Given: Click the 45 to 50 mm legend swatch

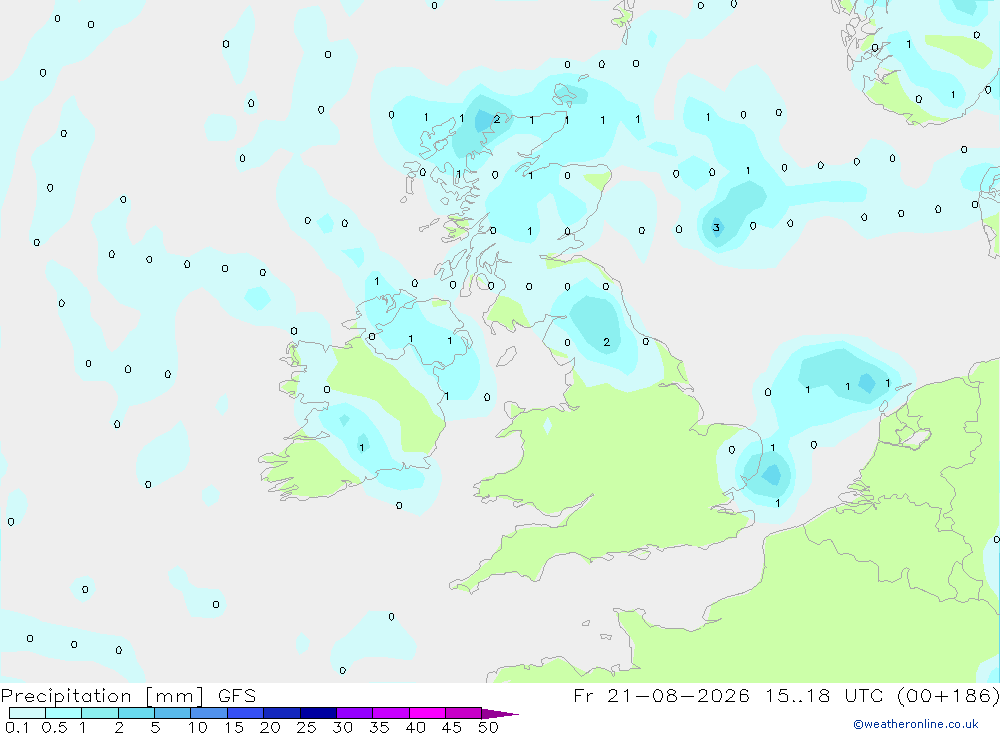Looking at the screenshot, I should 464,713.
